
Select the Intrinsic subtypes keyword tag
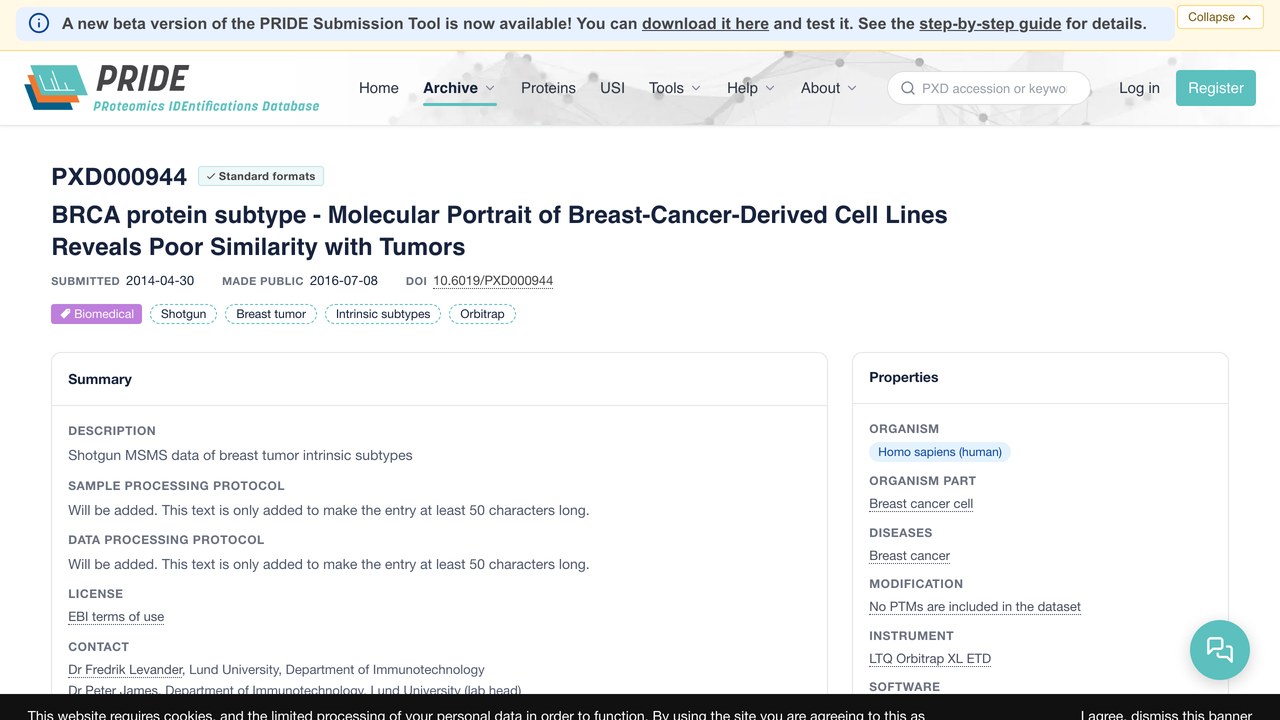point(383,314)
